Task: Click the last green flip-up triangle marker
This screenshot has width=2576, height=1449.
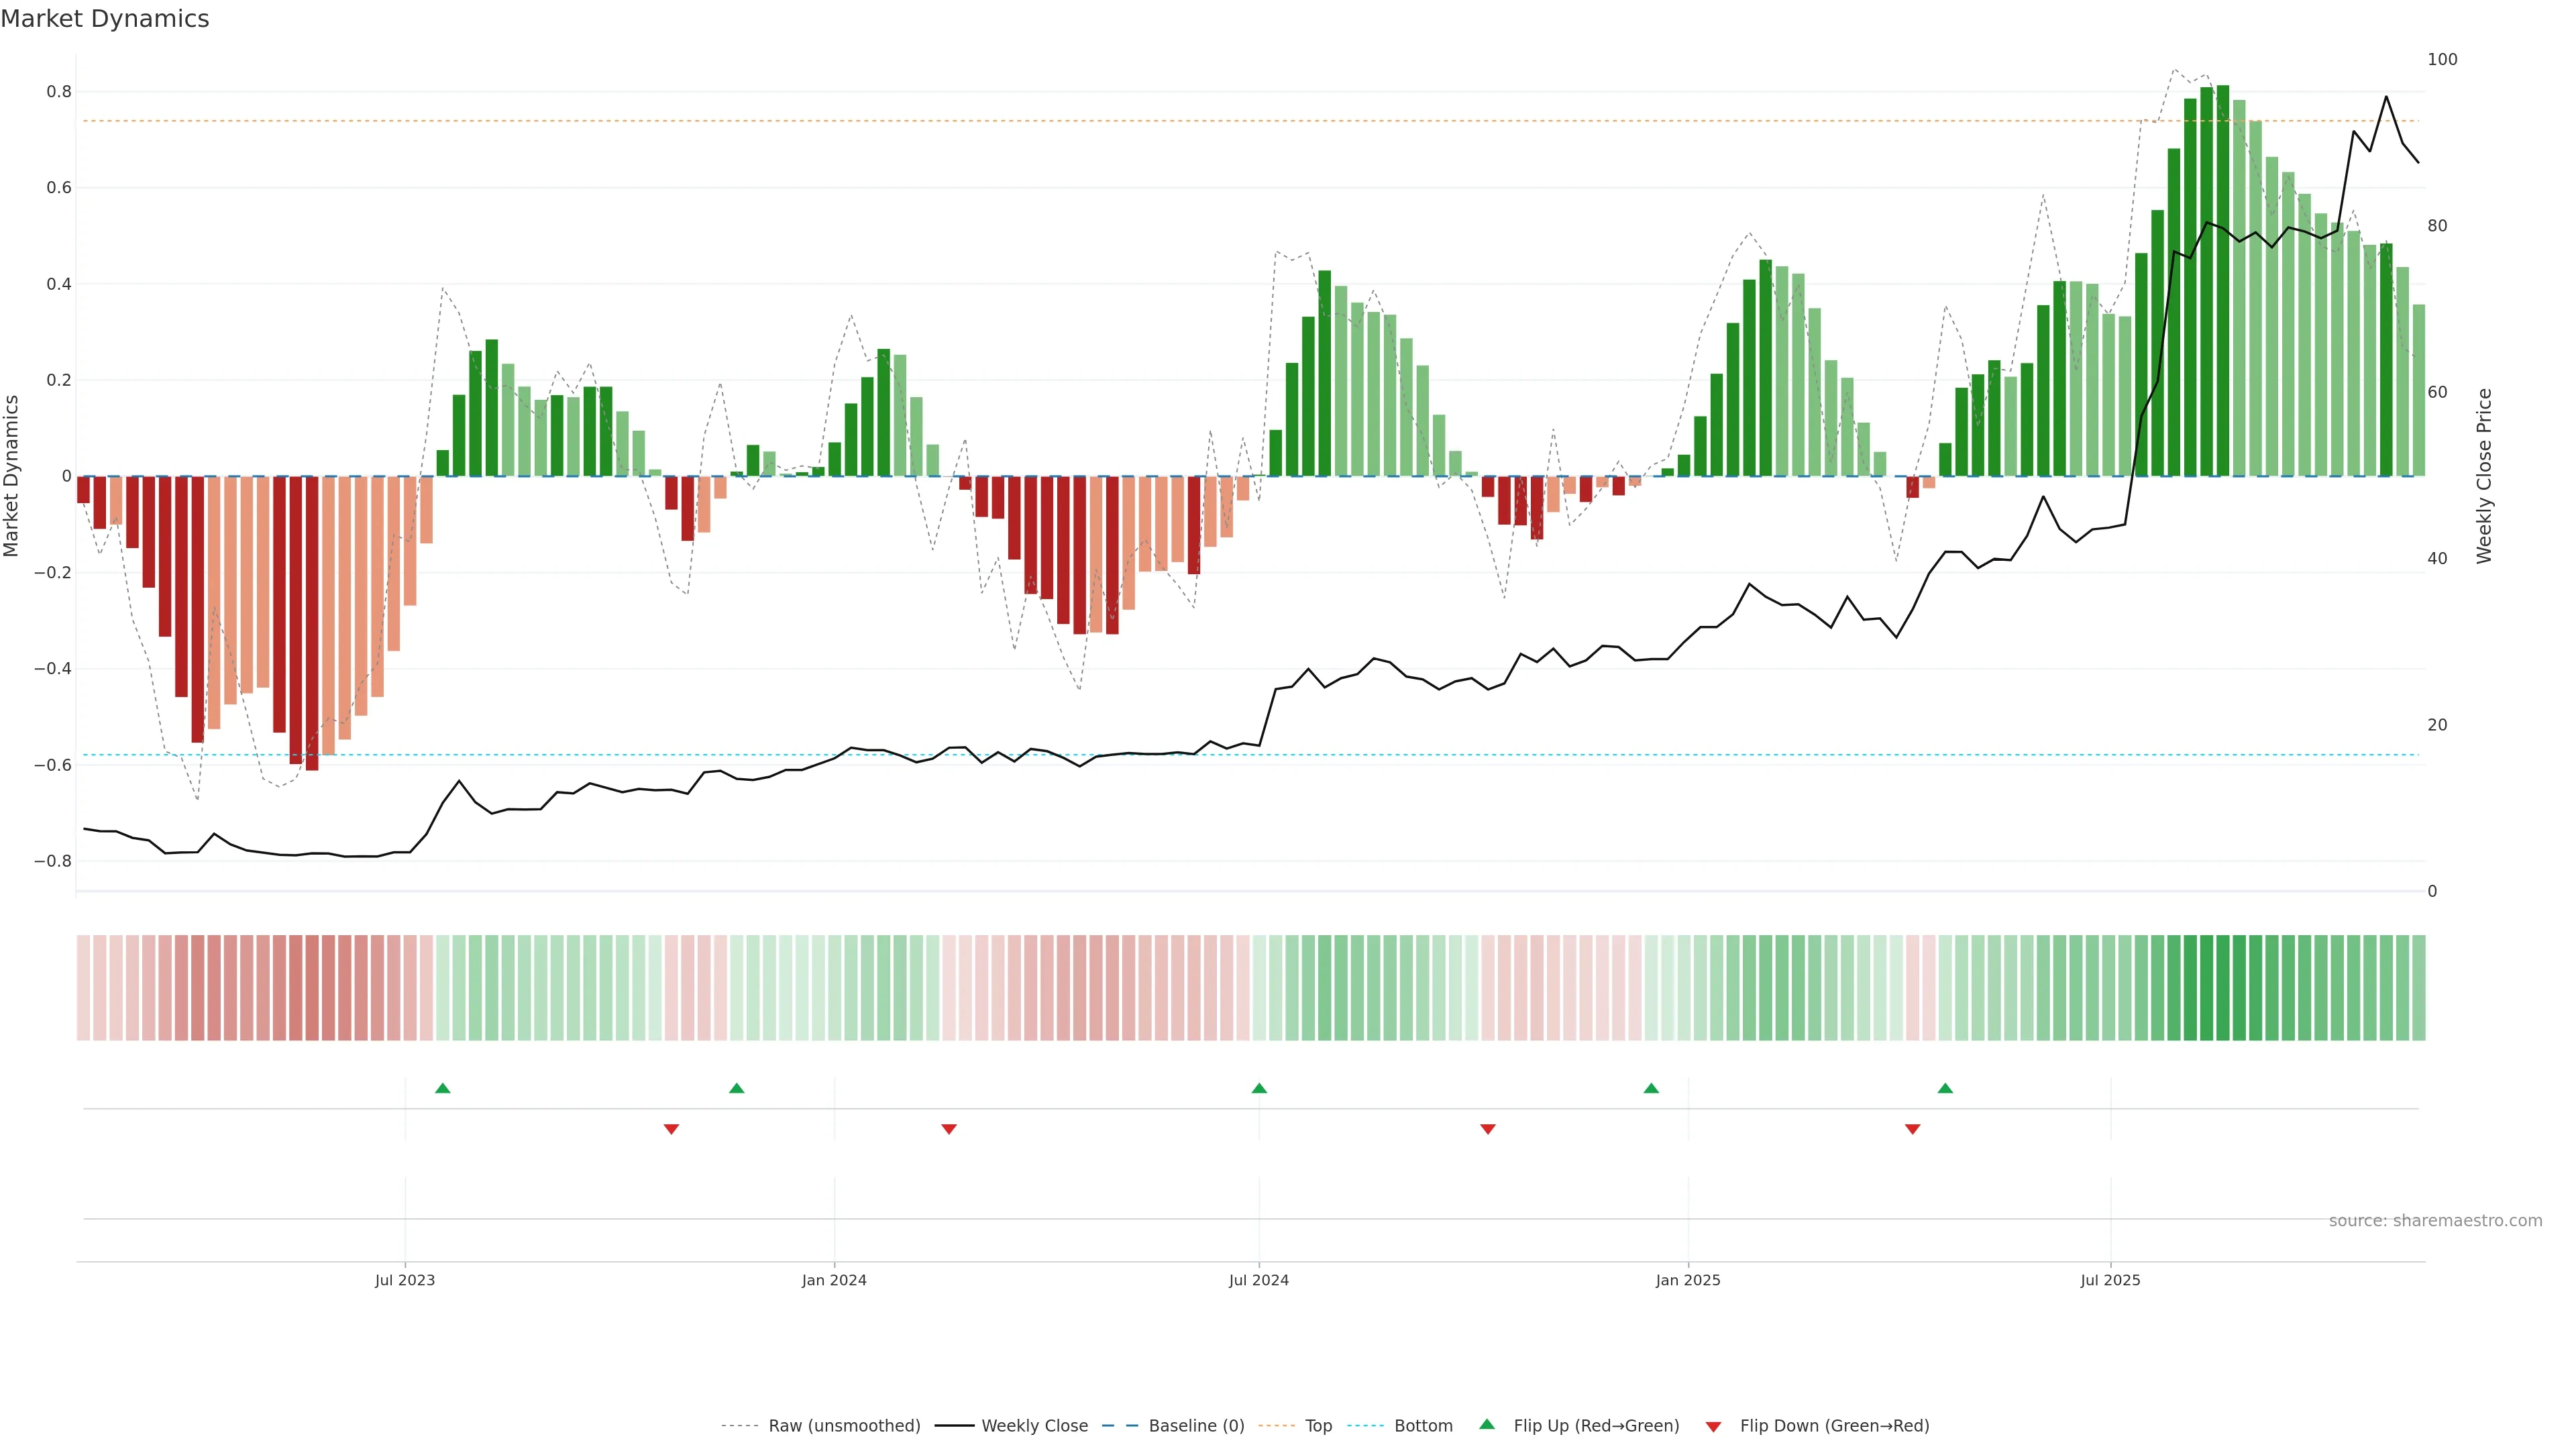Action: [x=1945, y=1088]
